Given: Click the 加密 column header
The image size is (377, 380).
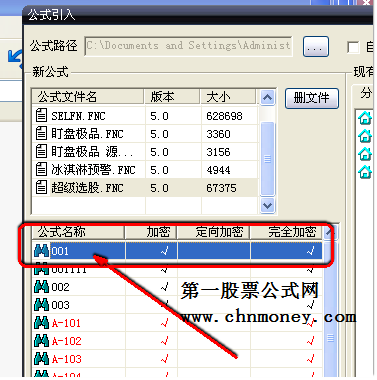Looking at the screenshot, I should click(x=151, y=232).
